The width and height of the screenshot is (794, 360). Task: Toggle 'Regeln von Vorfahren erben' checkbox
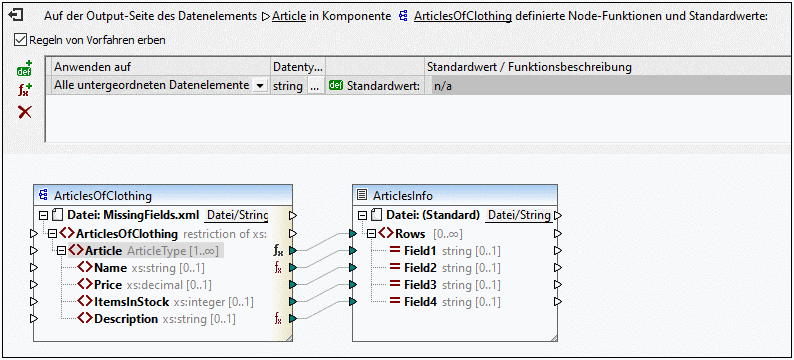tap(20, 39)
